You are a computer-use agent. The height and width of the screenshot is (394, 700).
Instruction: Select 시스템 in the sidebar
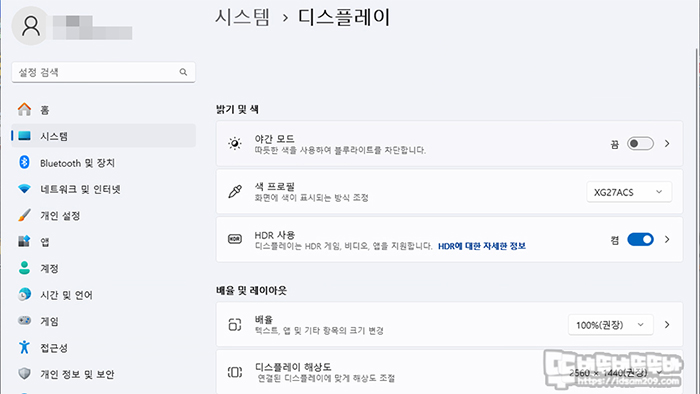click(x=103, y=136)
